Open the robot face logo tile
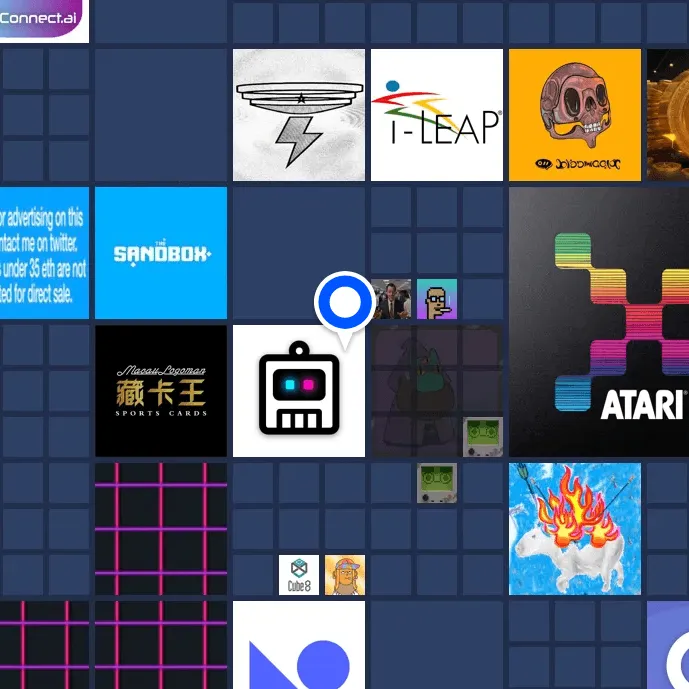The width and height of the screenshot is (689, 689). point(299,391)
